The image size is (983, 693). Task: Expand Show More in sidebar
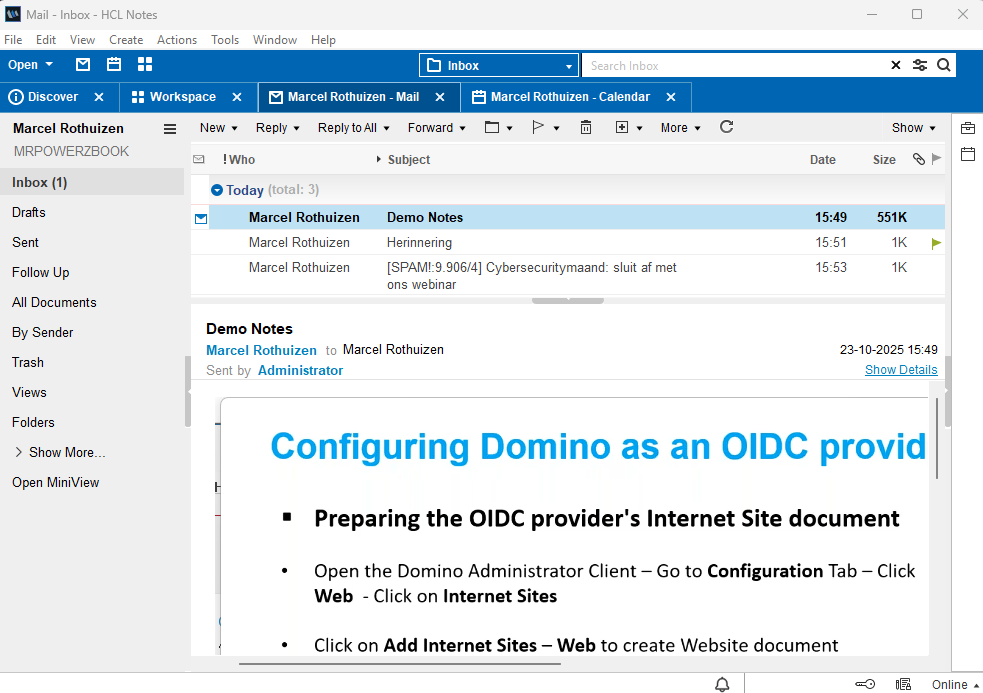(60, 452)
